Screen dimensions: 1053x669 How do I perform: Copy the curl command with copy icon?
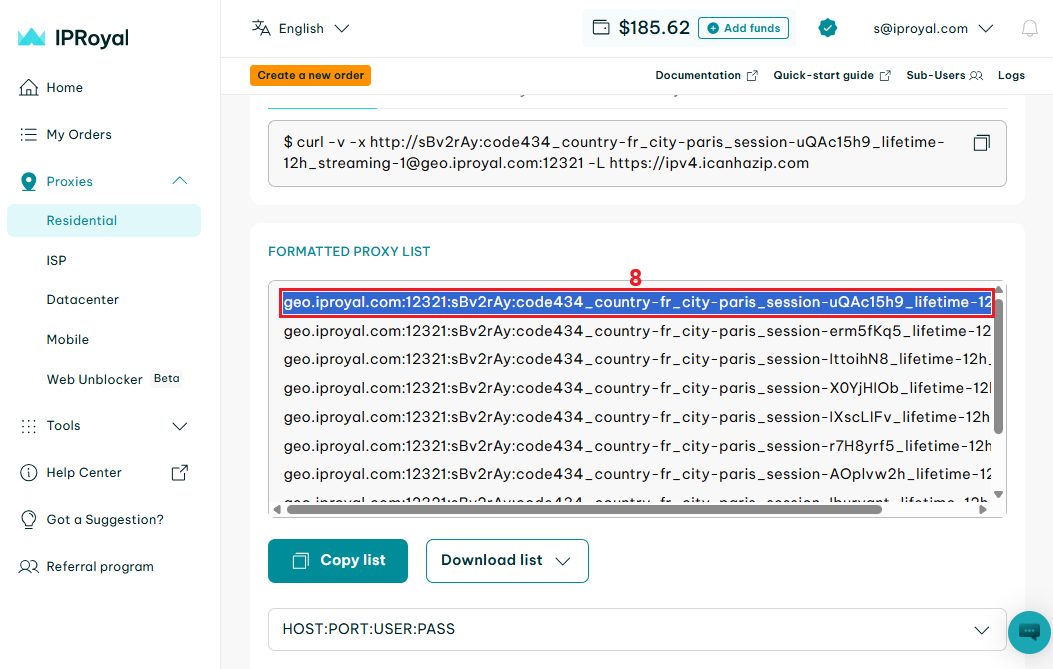pos(981,143)
